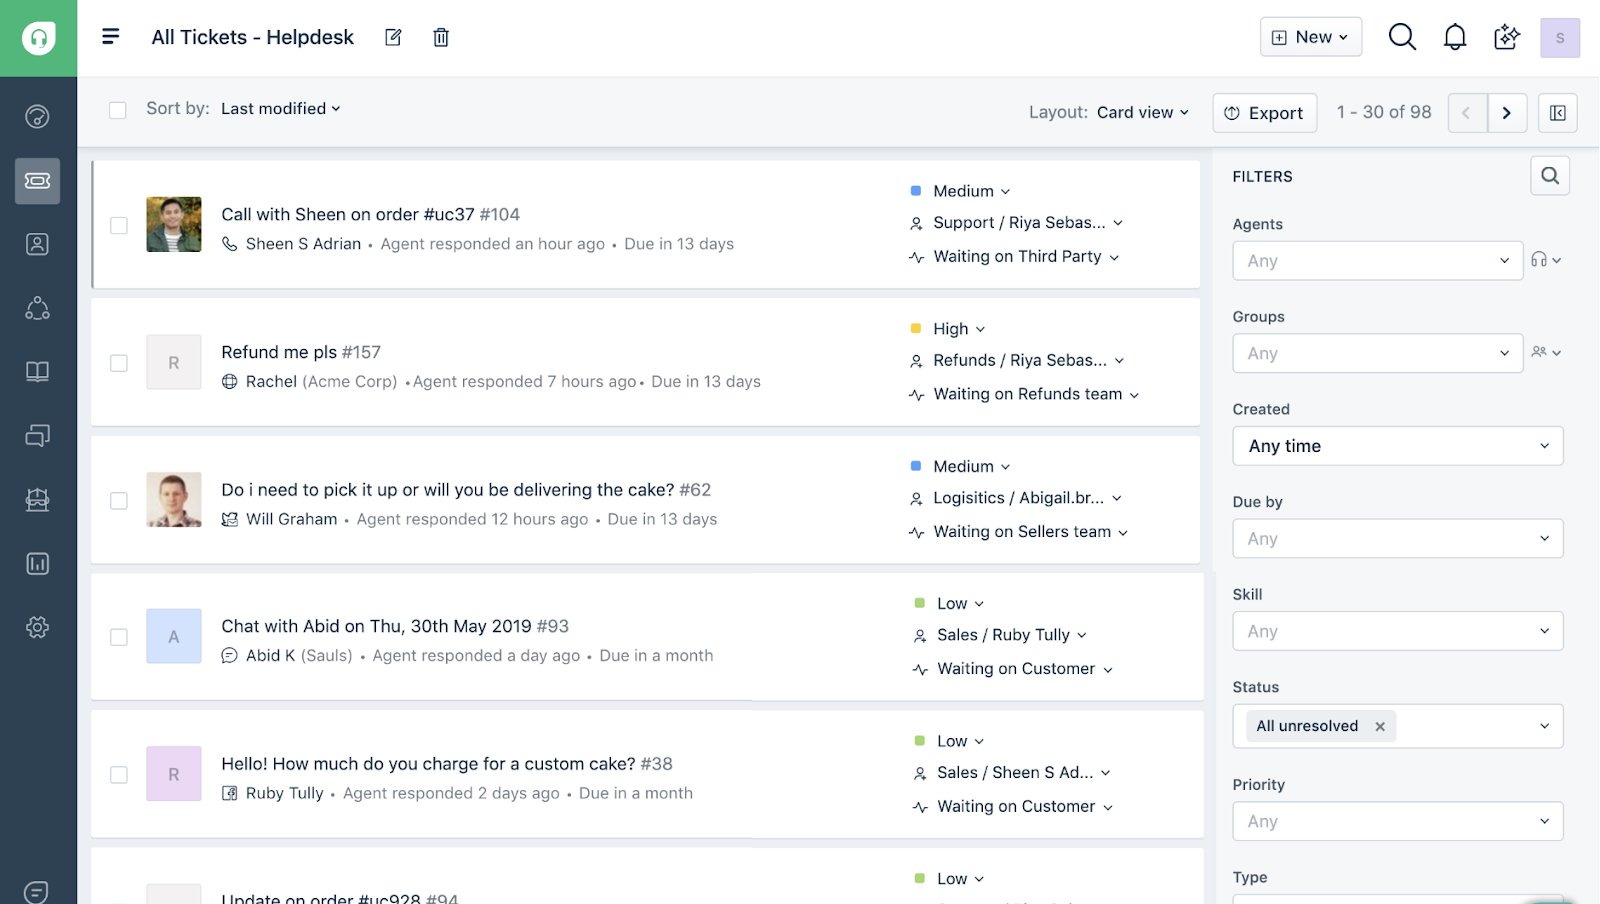1600x904 pixels.
Task: Select the checkbox on Will Graham's cake ticket
Action: click(118, 501)
